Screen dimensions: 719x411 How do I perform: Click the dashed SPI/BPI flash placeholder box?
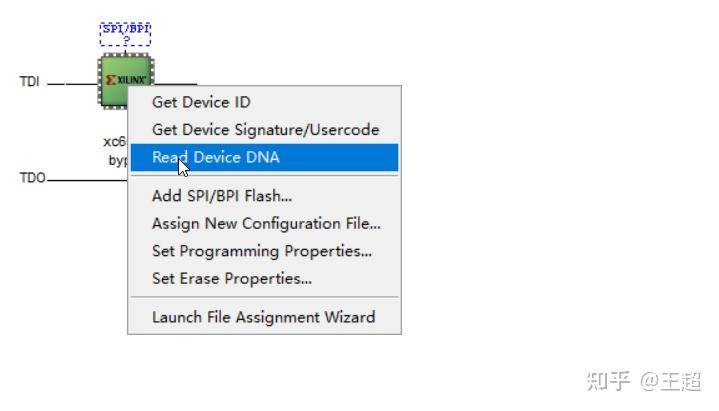(x=126, y=34)
